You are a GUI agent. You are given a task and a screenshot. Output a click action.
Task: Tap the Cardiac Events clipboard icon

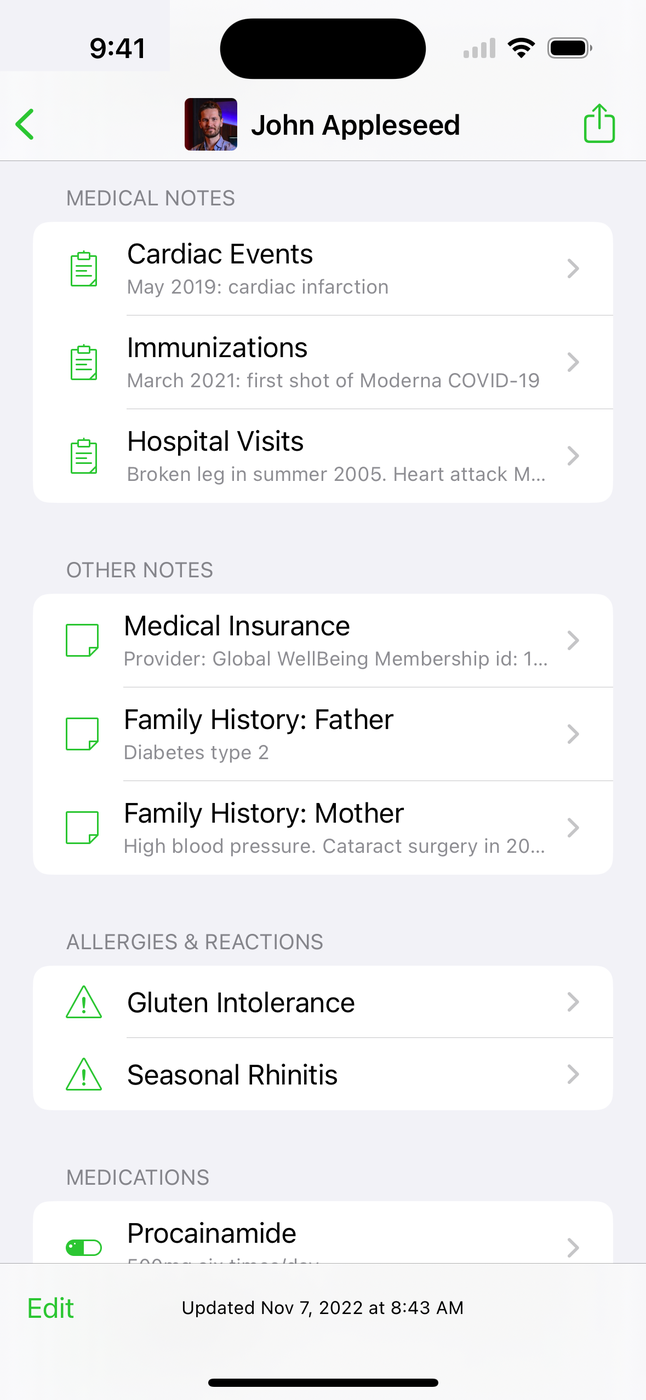point(84,269)
